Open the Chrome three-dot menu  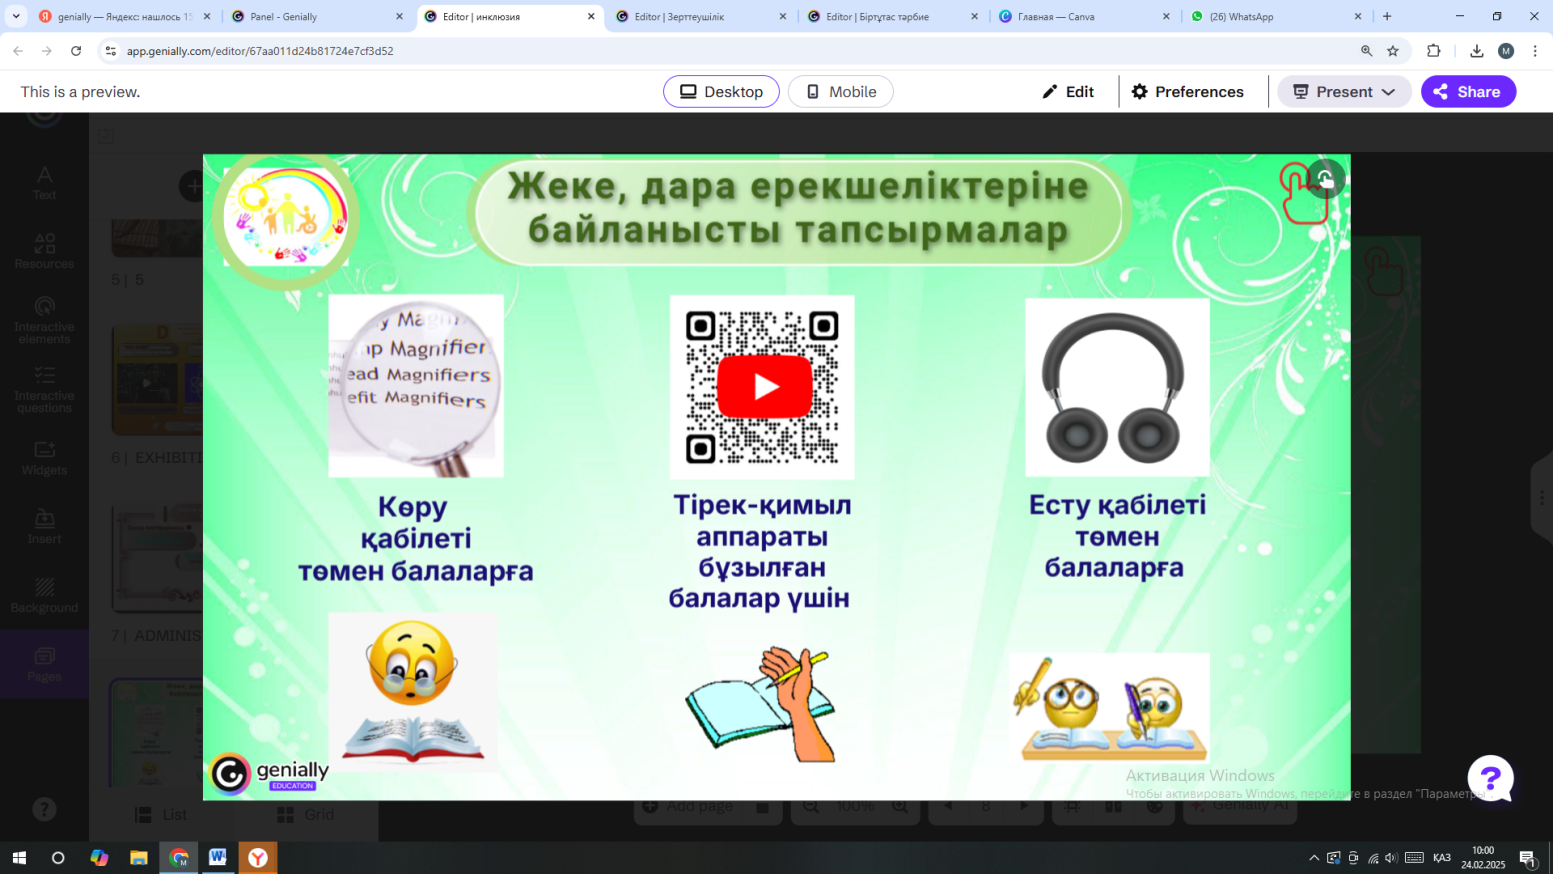coord(1535,51)
